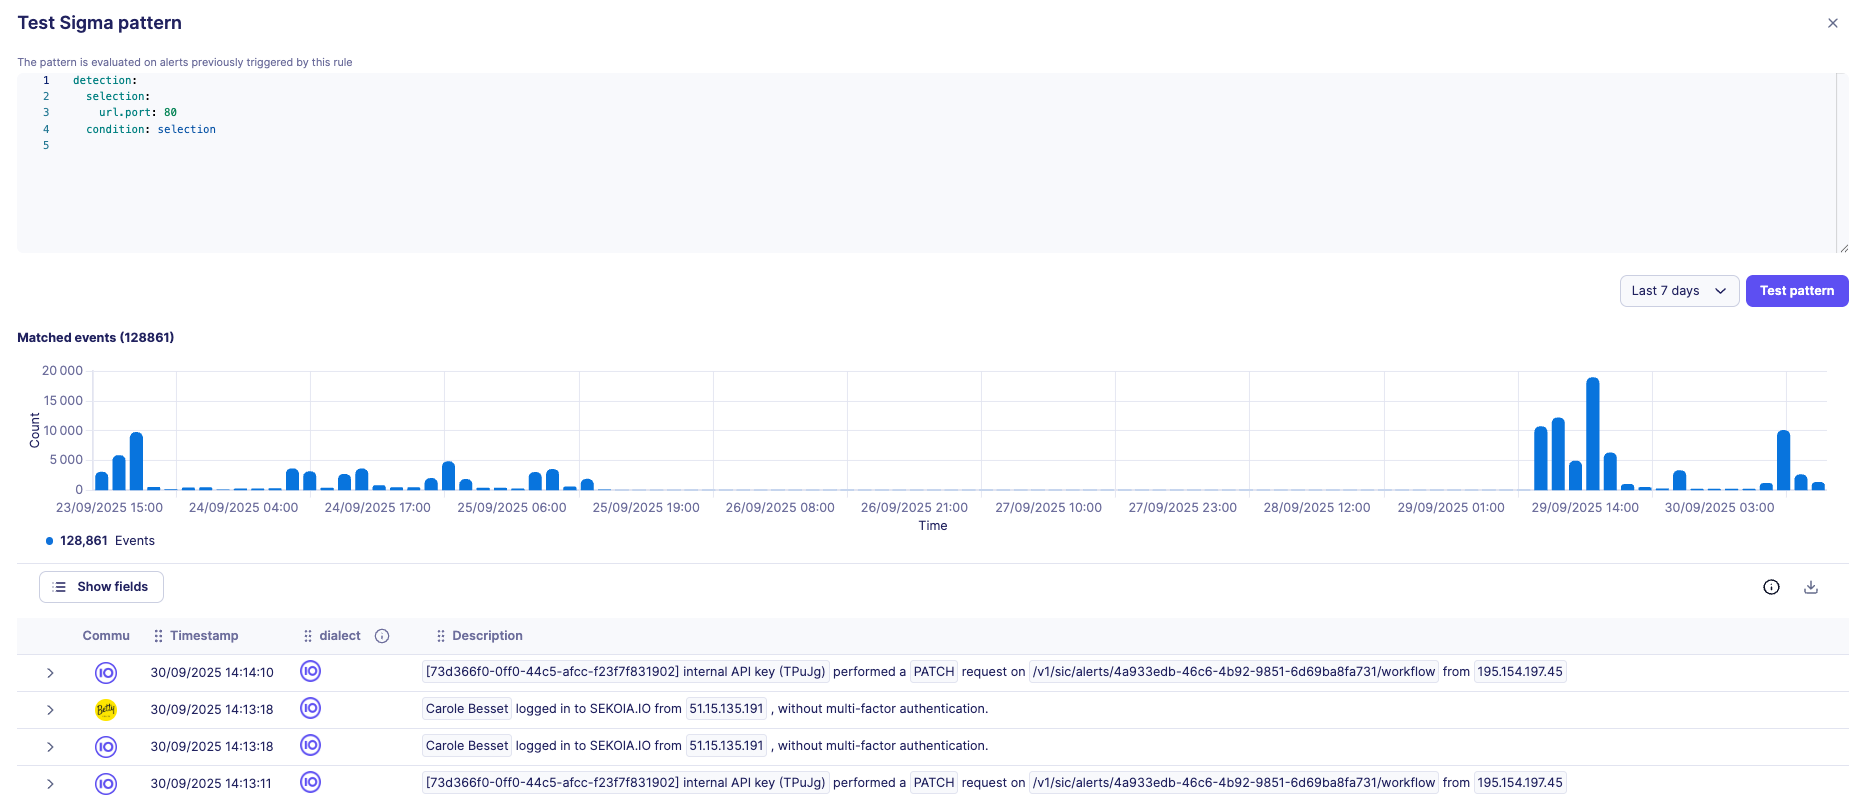The image size is (1866, 800).
Task: Expand the 14:13:11 event row
Action: tap(50, 784)
